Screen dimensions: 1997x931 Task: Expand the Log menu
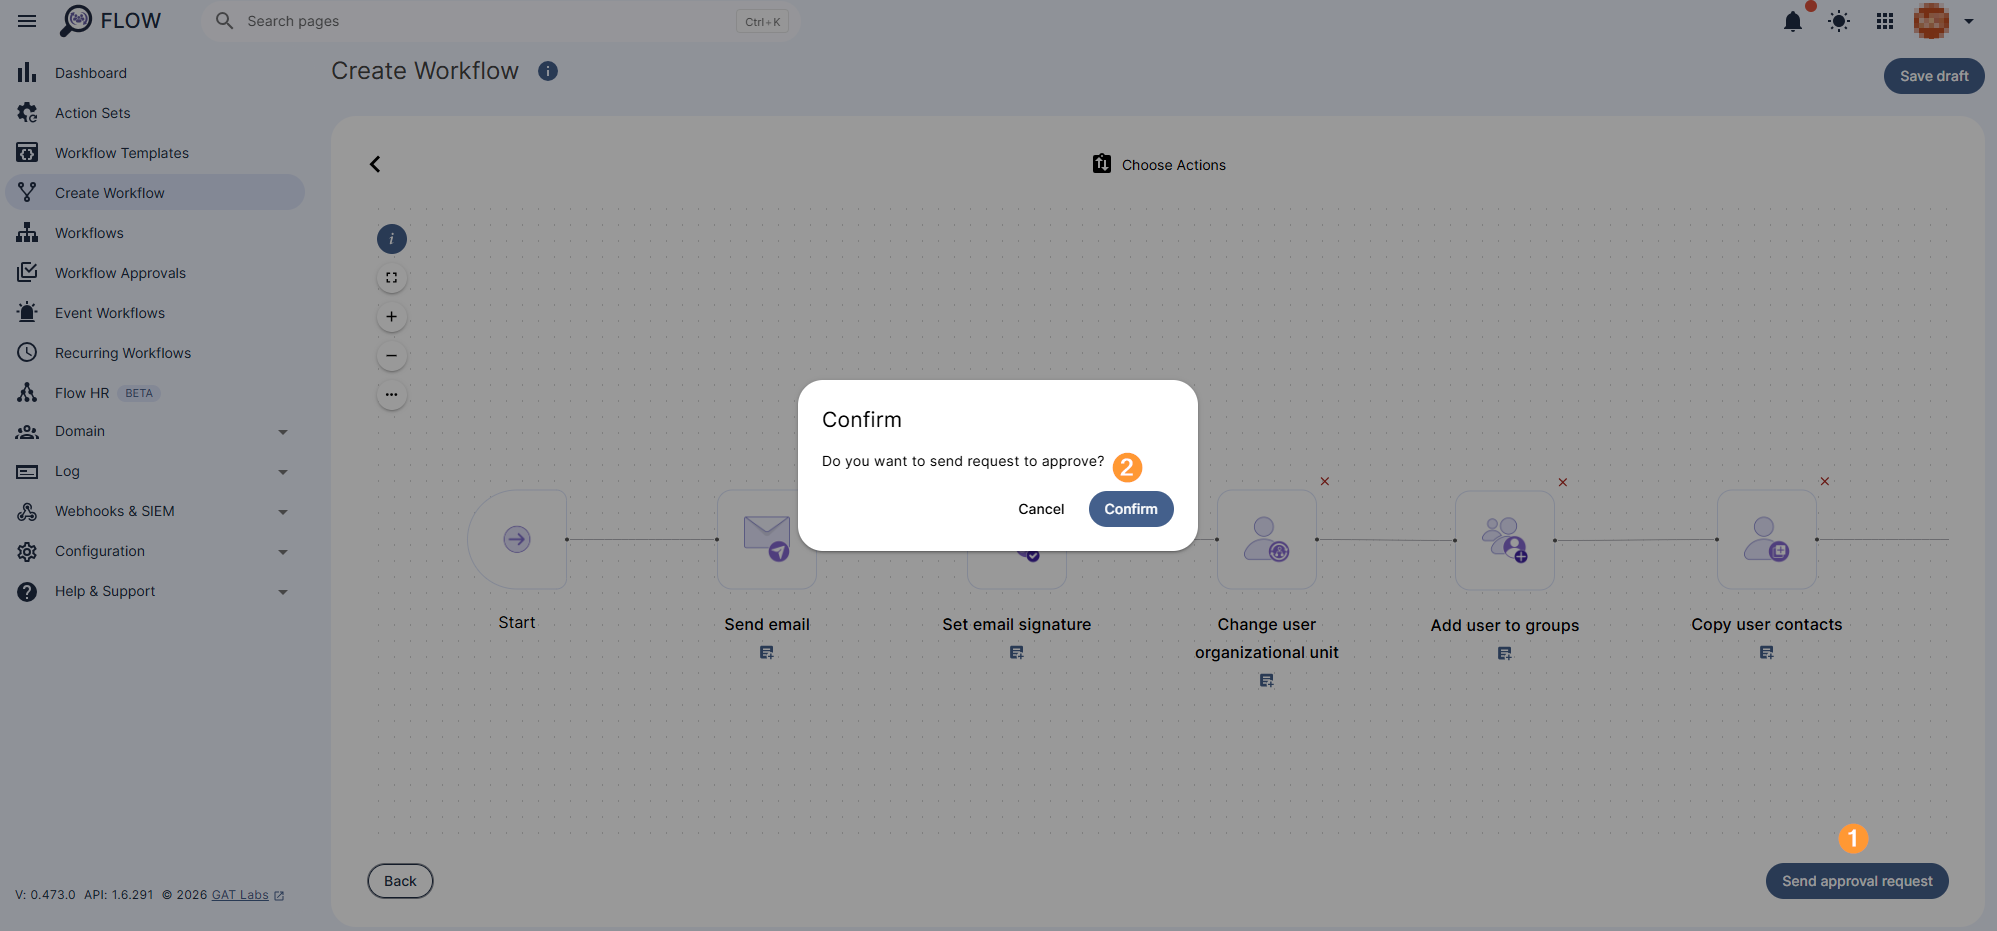[x=155, y=471]
